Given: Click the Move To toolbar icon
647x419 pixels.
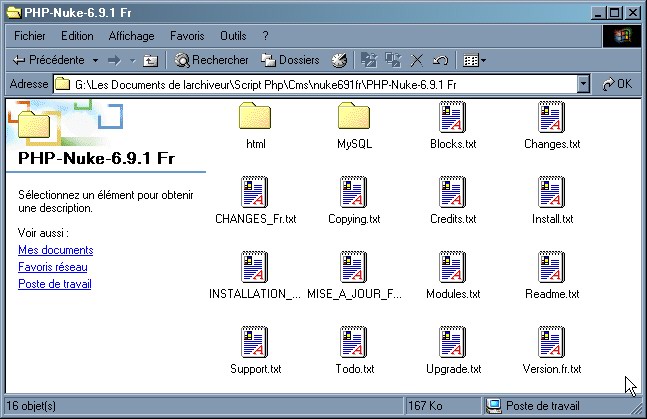Looking at the screenshot, I should [x=368, y=60].
